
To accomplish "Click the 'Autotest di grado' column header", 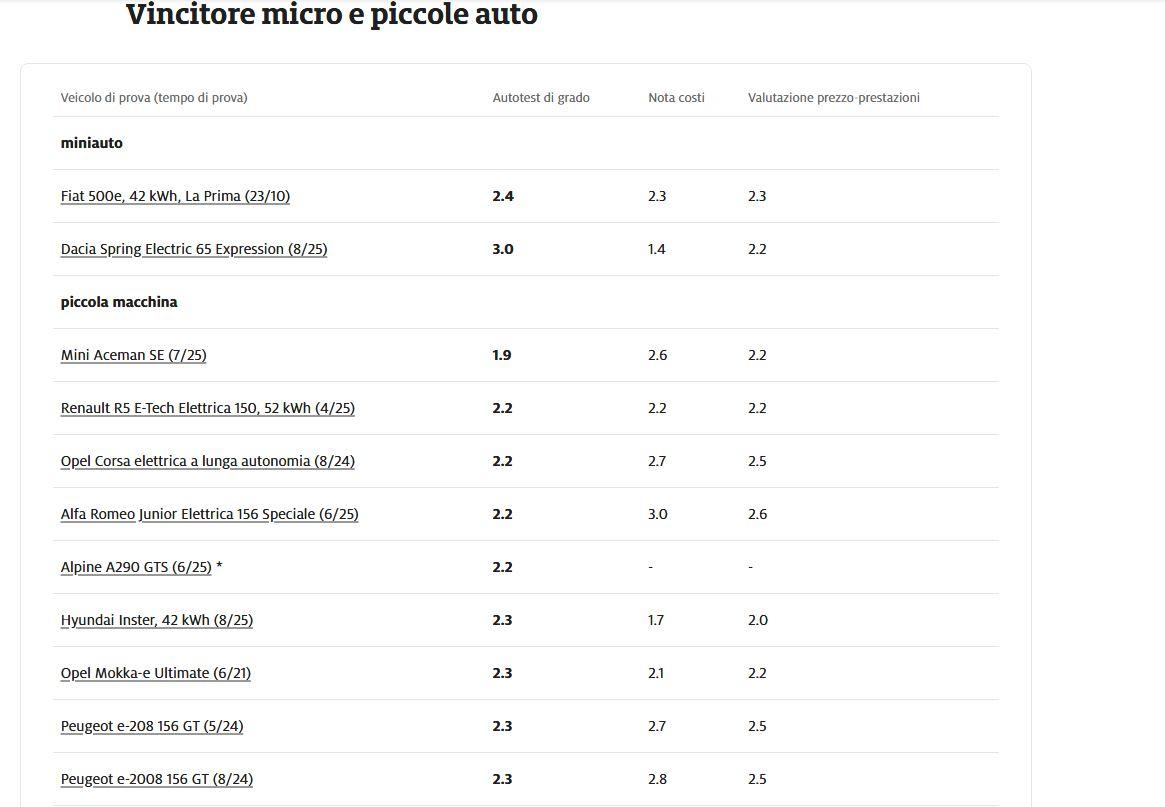I will pyautogui.click(x=541, y=98).
